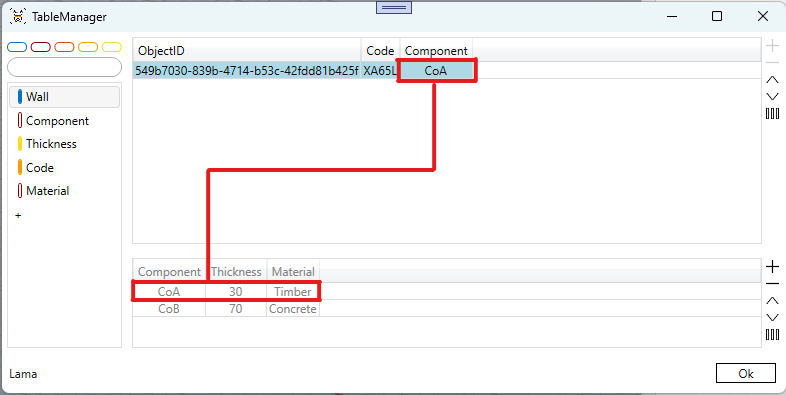
Task: Close the TableManager window
Action: point(763,17)
